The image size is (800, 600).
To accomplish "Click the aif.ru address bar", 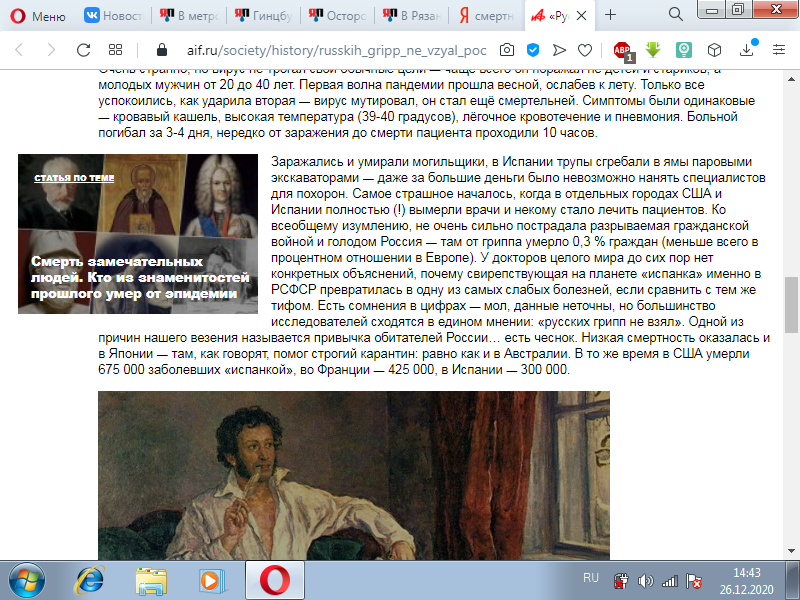I will pos(337,50).
